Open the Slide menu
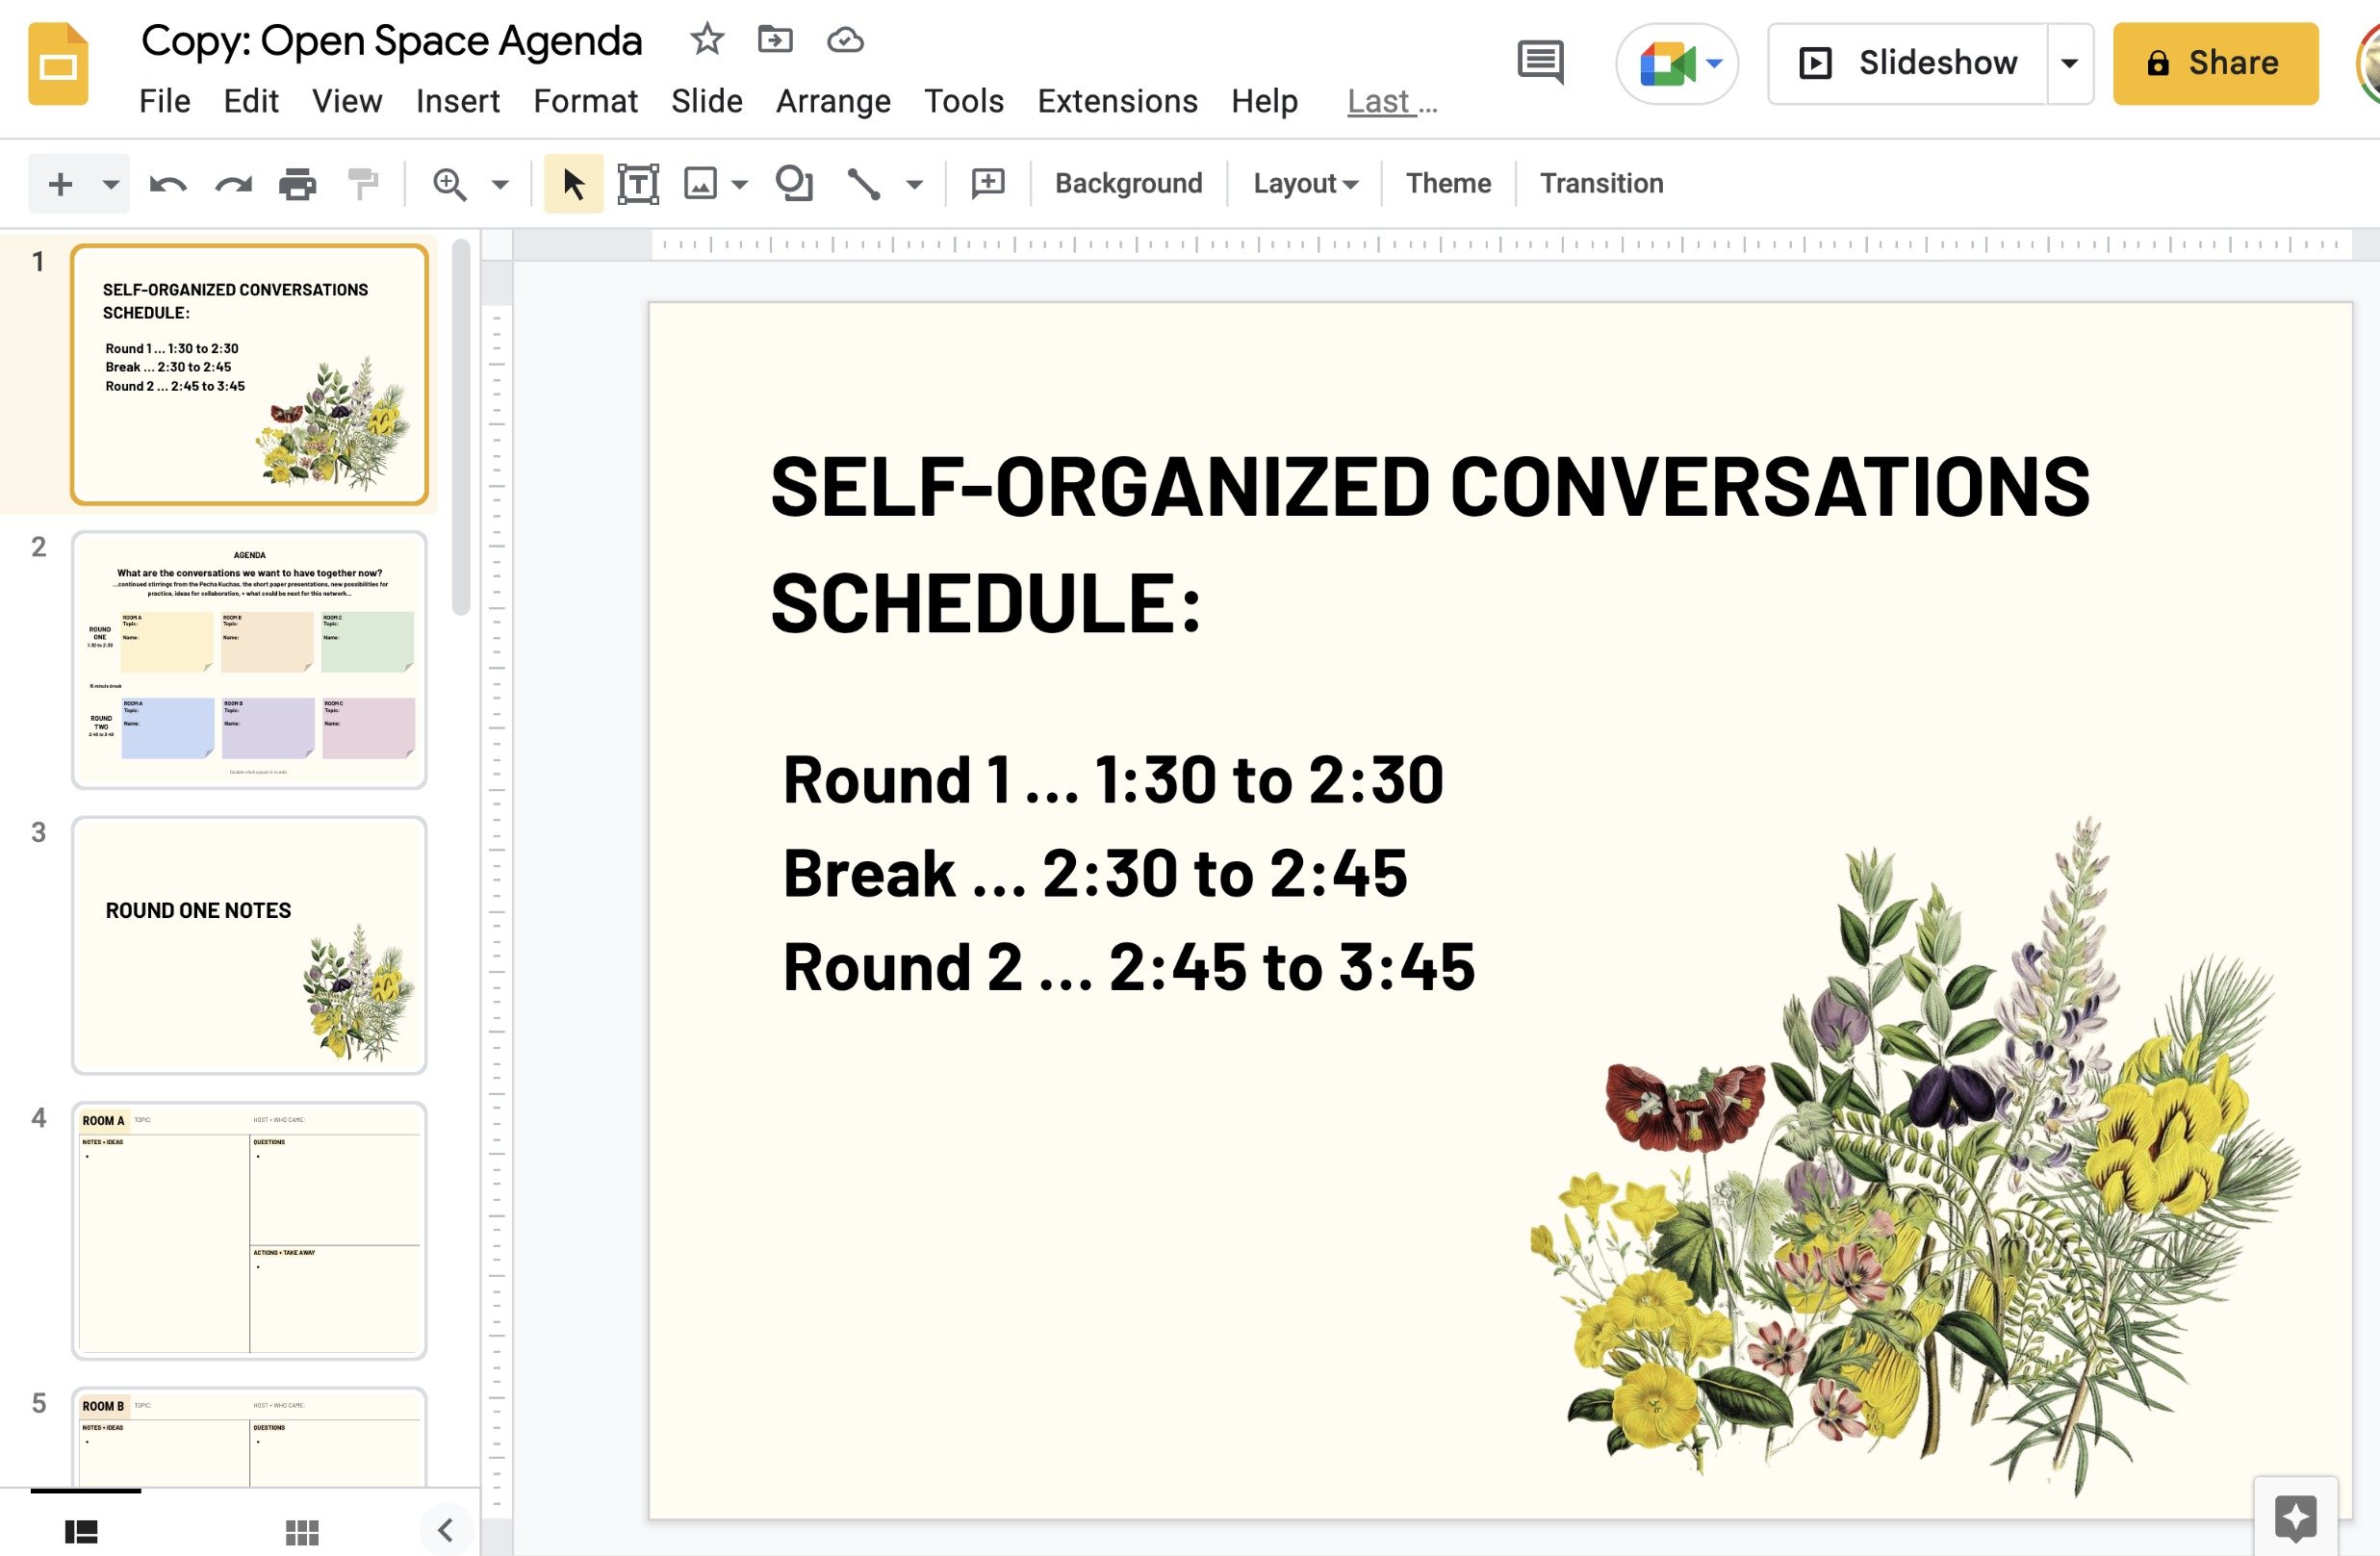This screenshot has width=2380, height=1556. (707, 101)
